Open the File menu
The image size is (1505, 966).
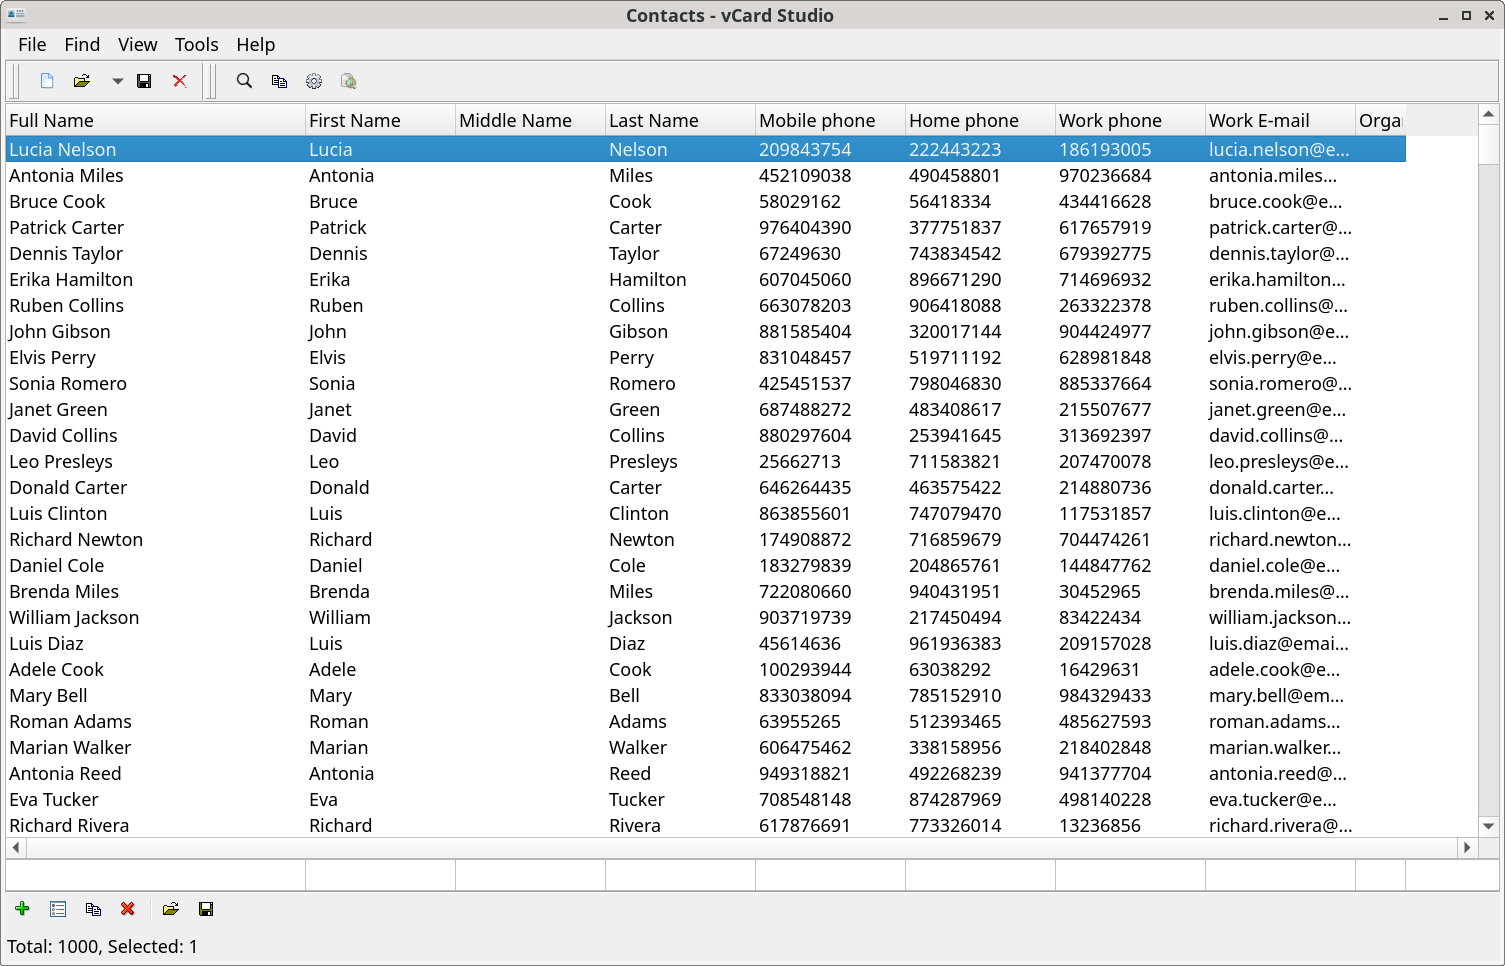pos(32,44)
